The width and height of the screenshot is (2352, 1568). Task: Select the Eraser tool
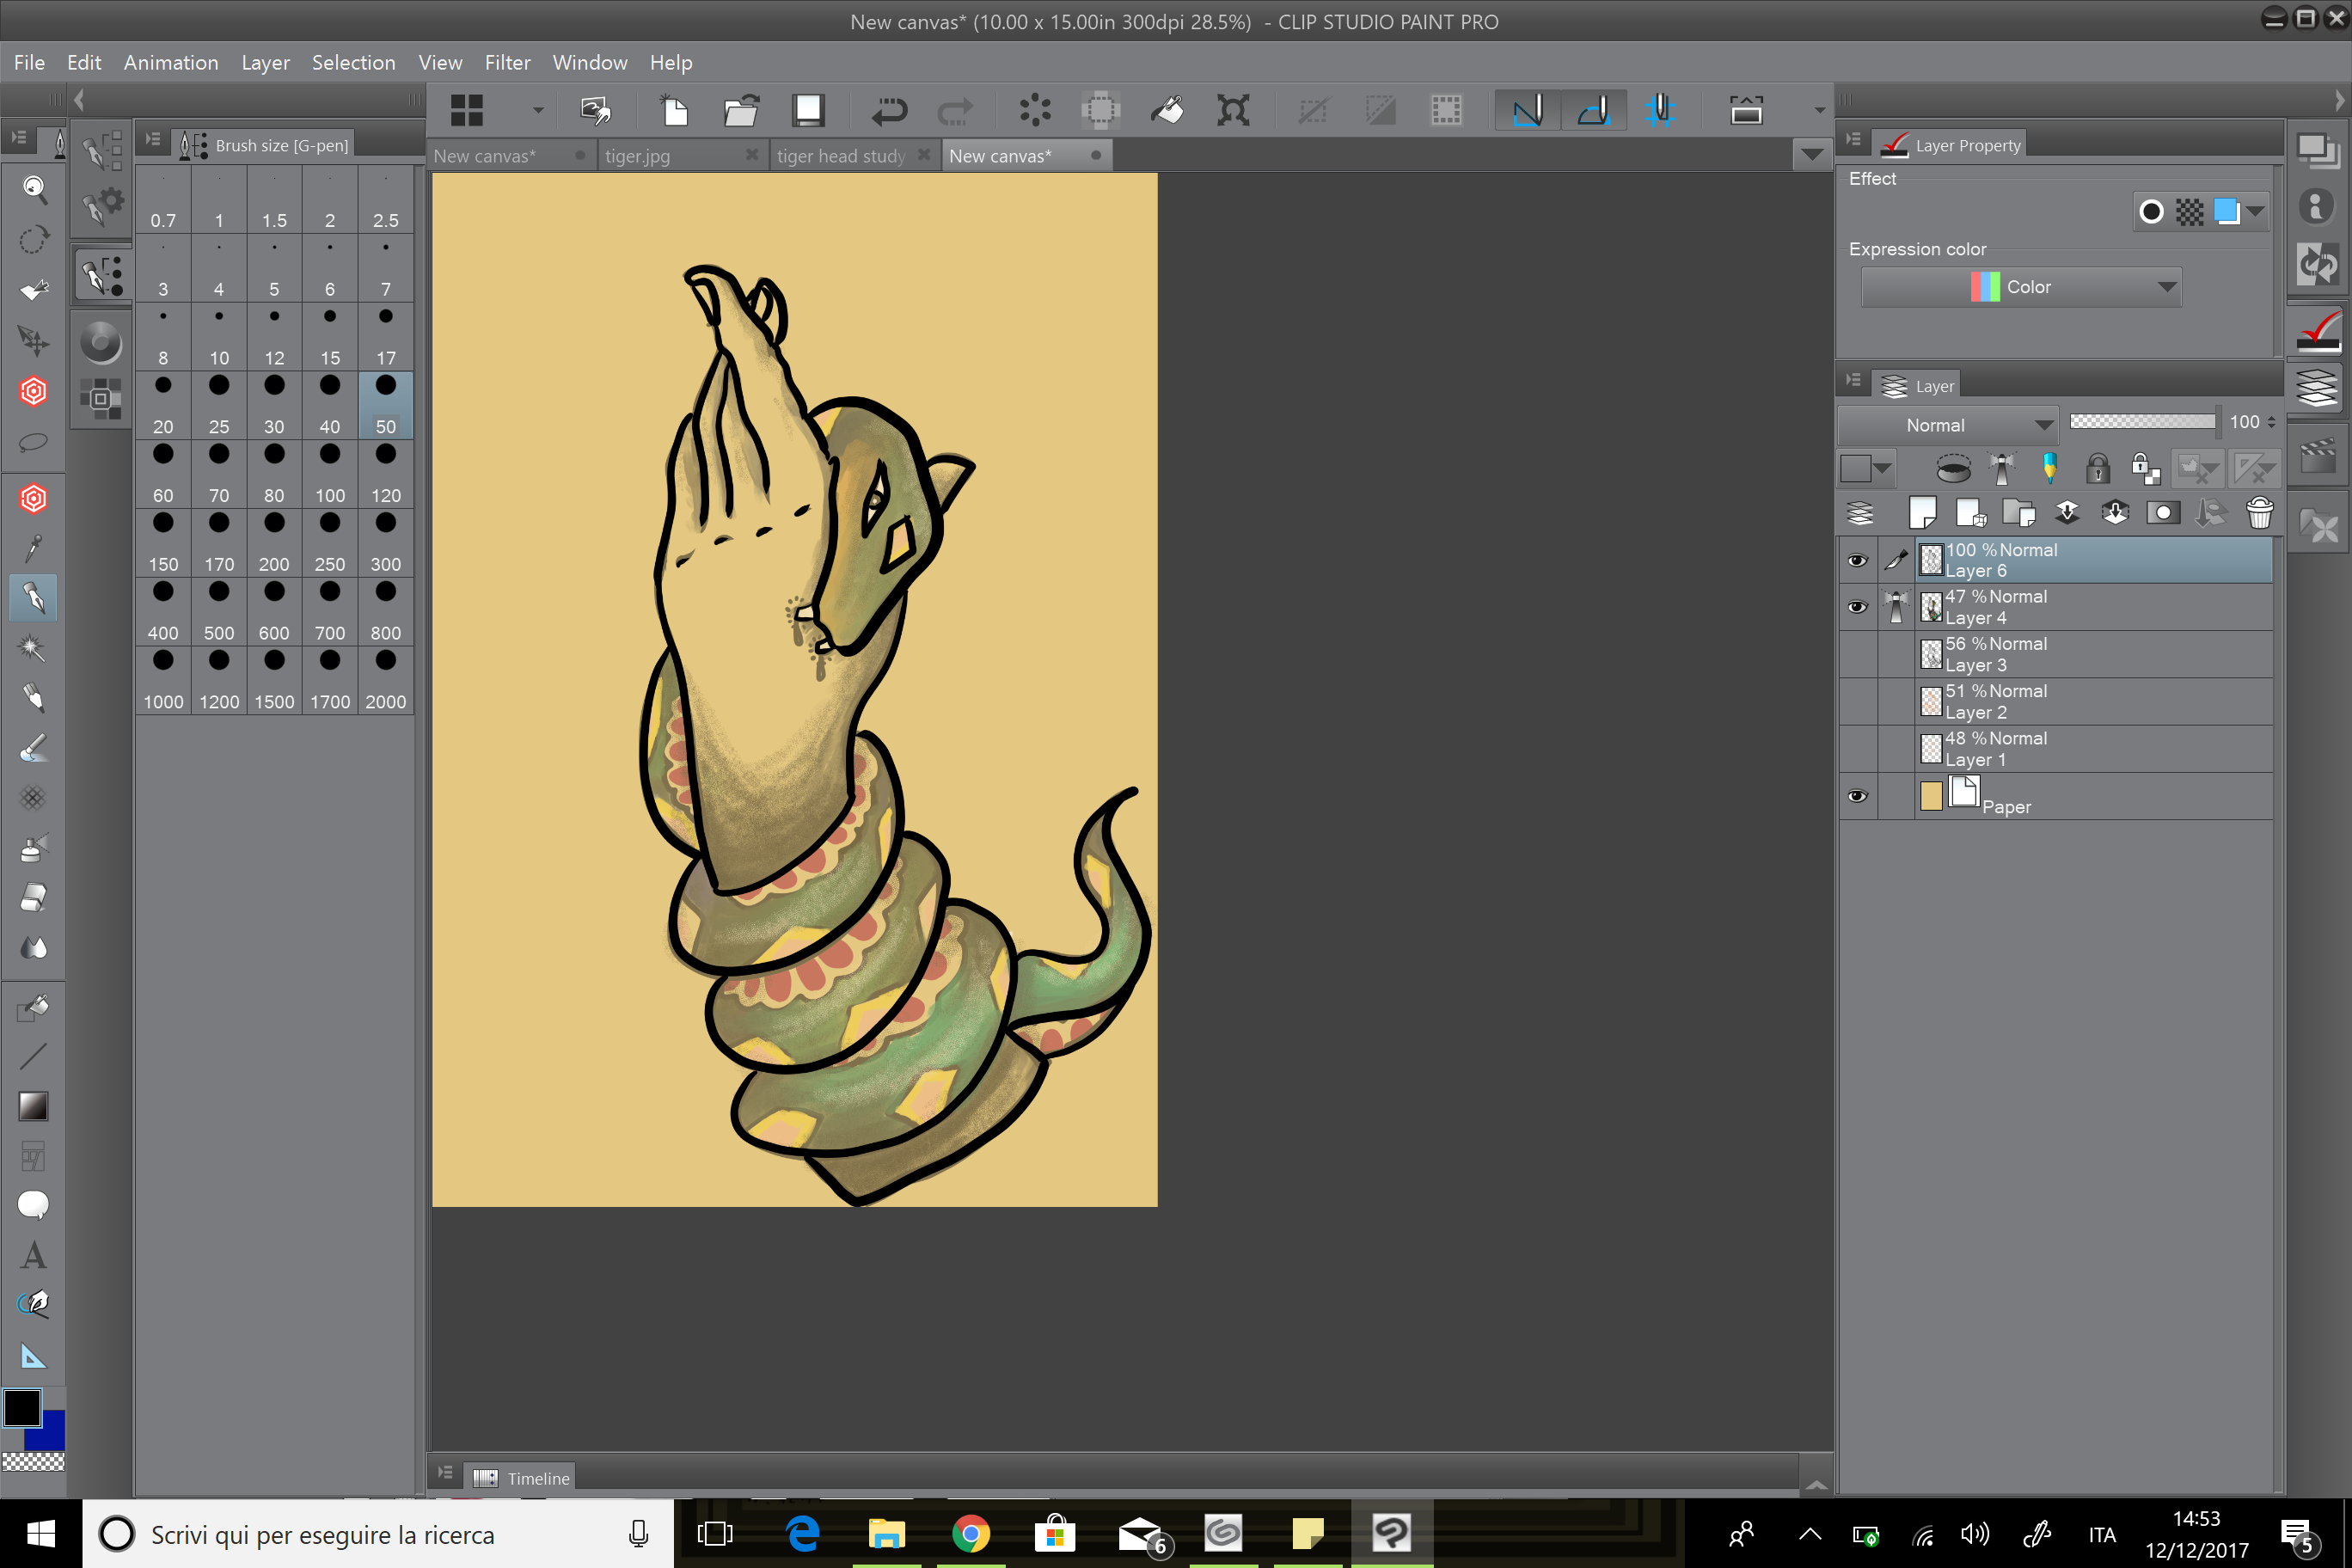tap(33, 897)
